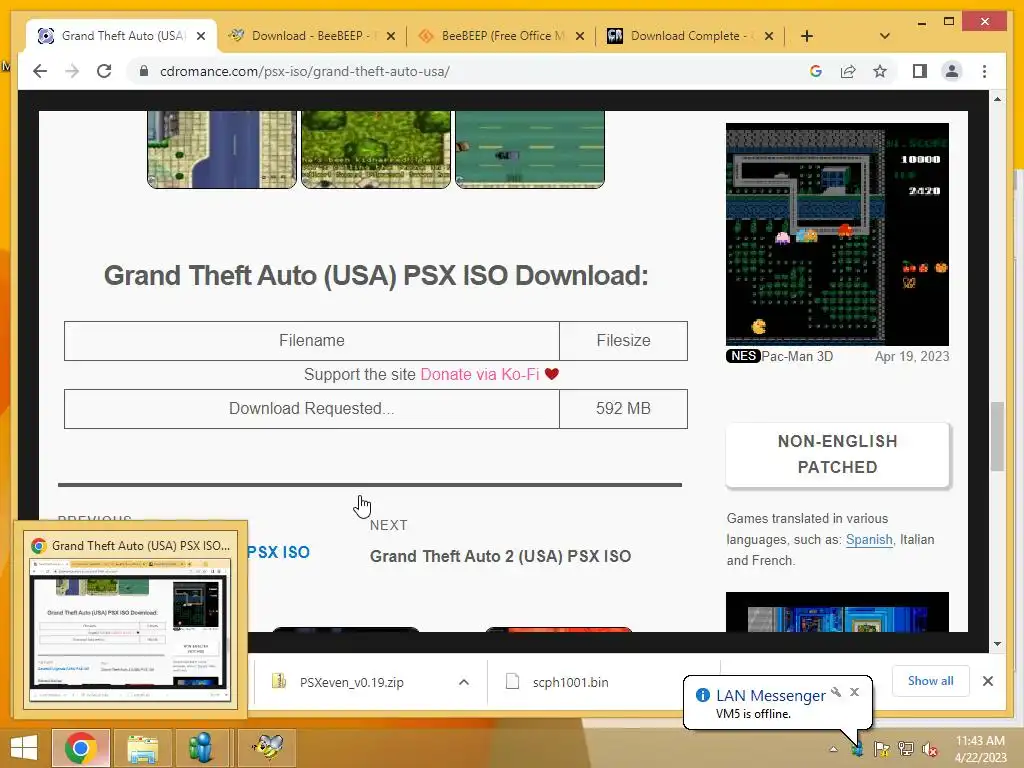The image size is (1024, 768).
Task: Open the Chrome profile avatar
Action: point(952,71)
